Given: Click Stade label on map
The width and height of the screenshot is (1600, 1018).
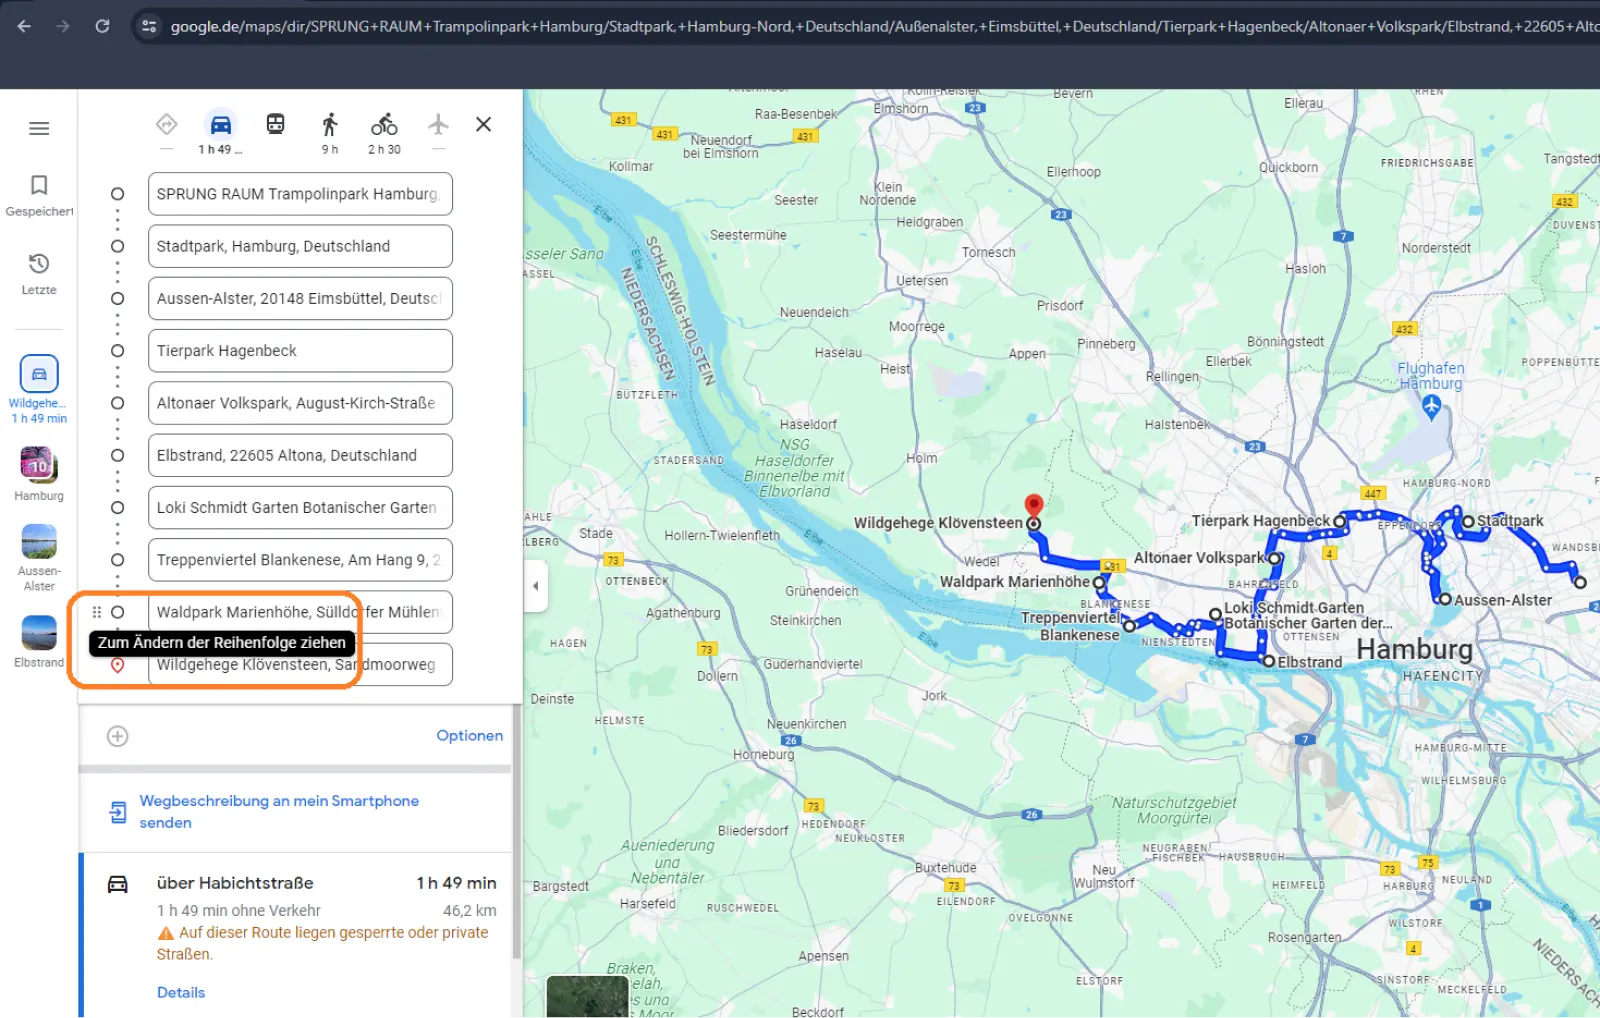Looking at the screenshot, I should click(596, 534).
